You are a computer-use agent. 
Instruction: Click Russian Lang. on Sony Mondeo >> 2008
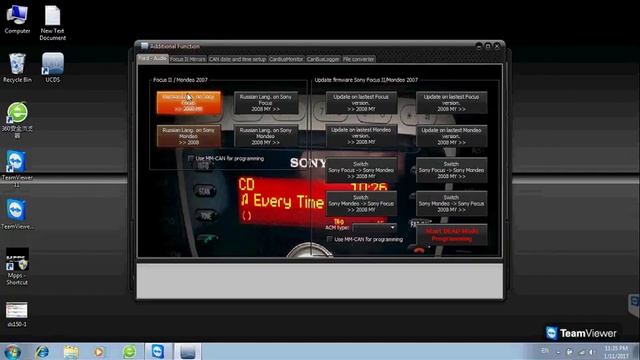pos(189,136)
